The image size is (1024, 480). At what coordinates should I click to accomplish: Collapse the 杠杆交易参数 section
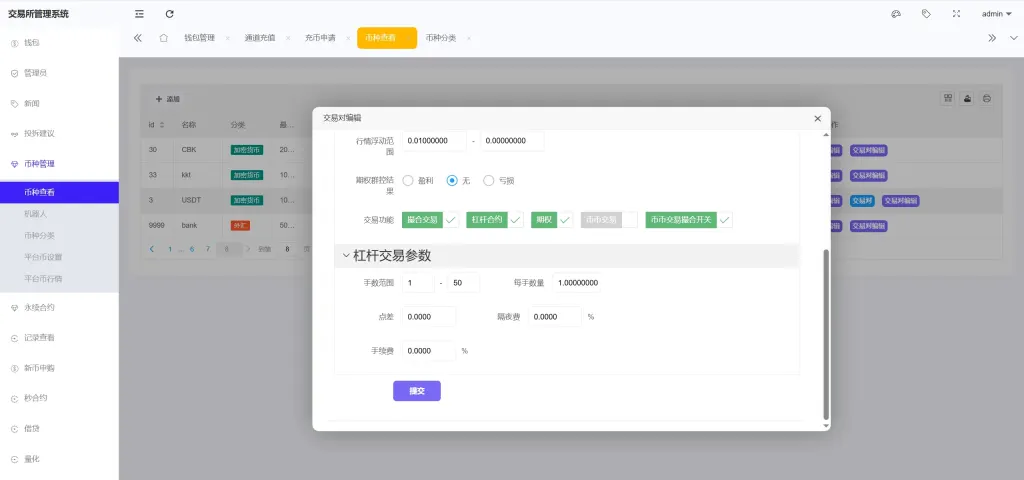coord(567,256)
